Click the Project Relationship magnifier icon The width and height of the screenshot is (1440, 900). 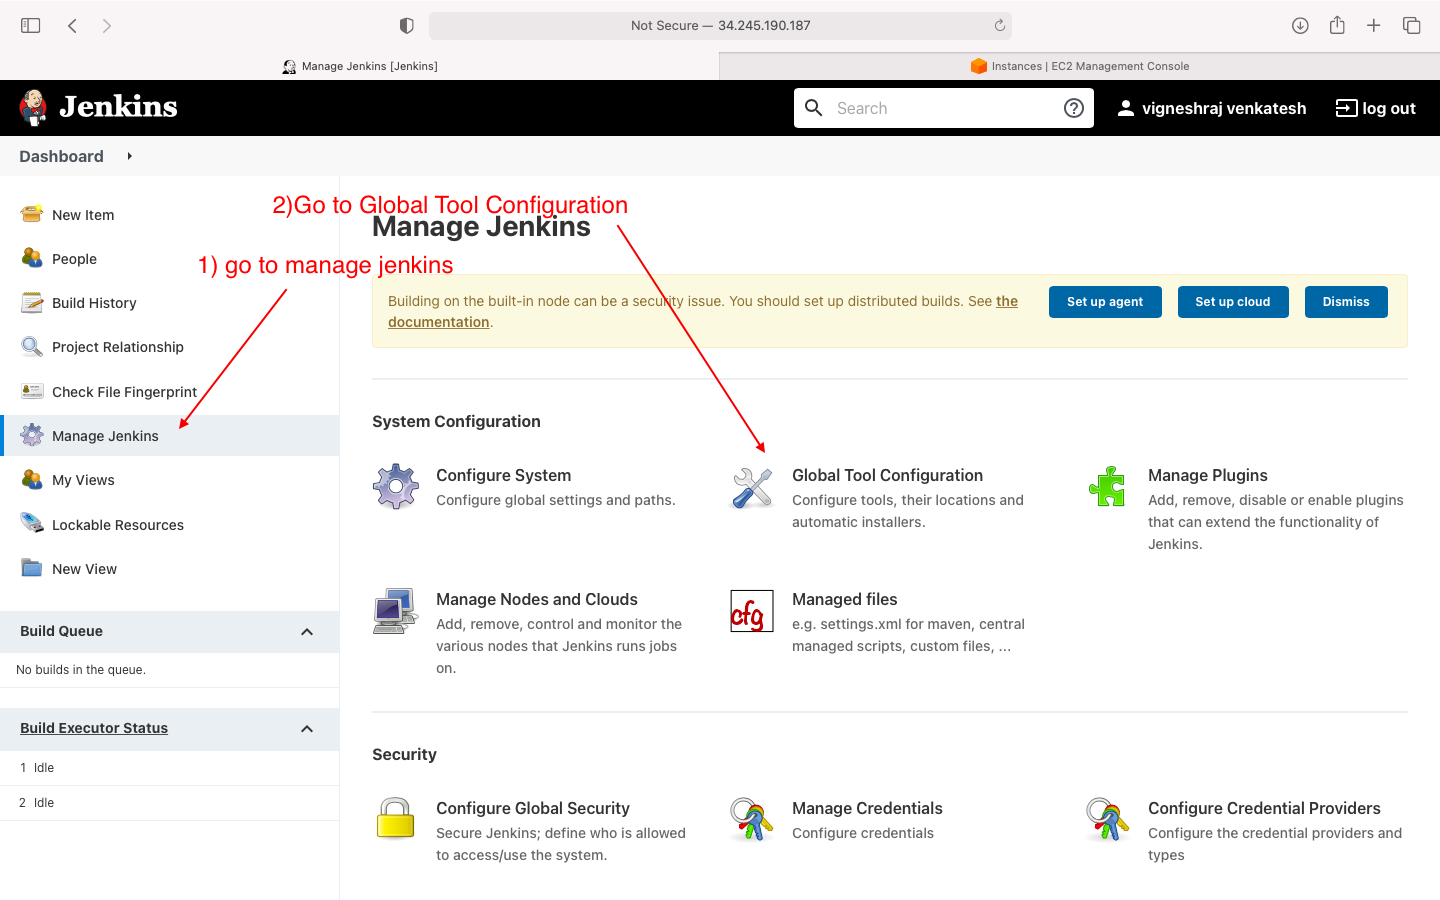click(32, 346)
